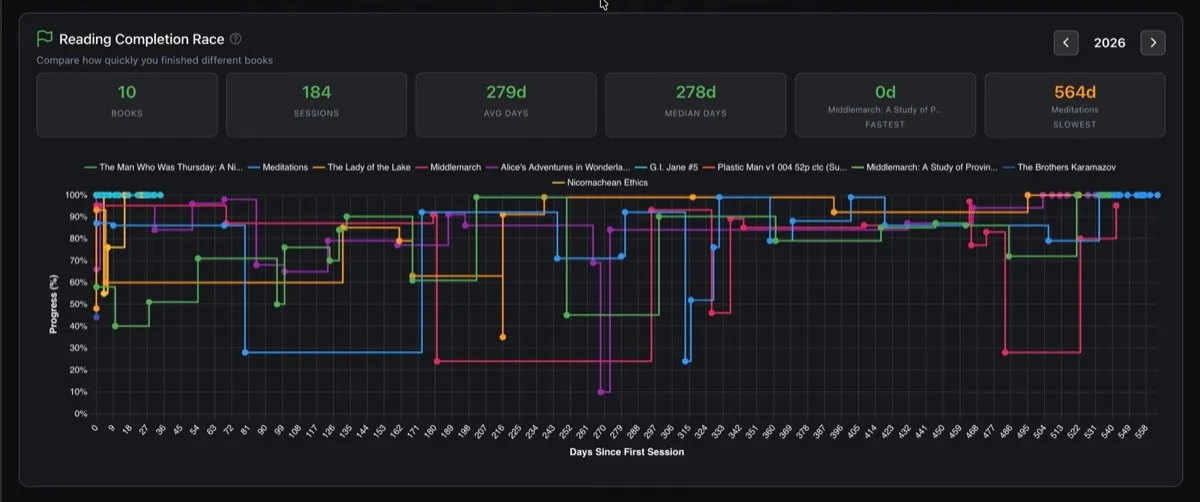This screenshot has height=502, width=1200.
Task: Toggle Alice's Adventures in Wonderland legend entry
Action: click(560, 168)
